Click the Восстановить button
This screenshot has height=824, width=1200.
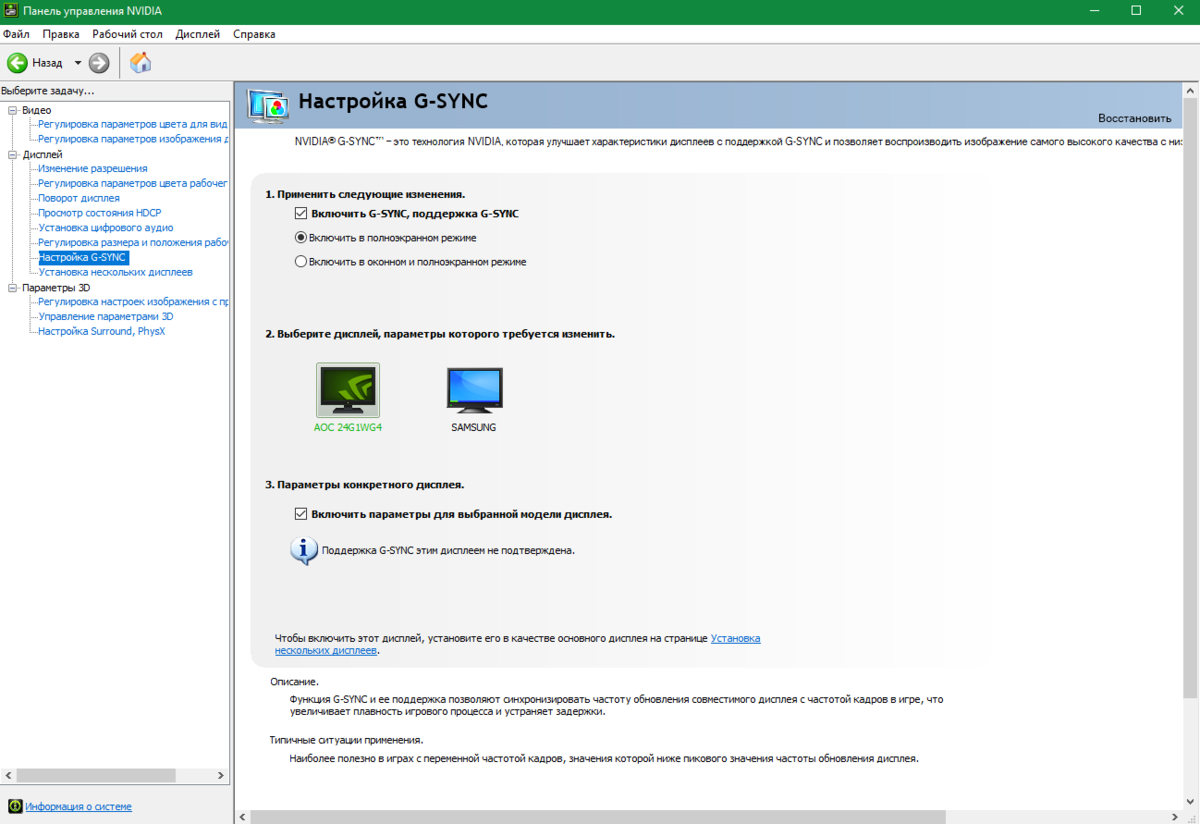click(x=1134, y=118)
